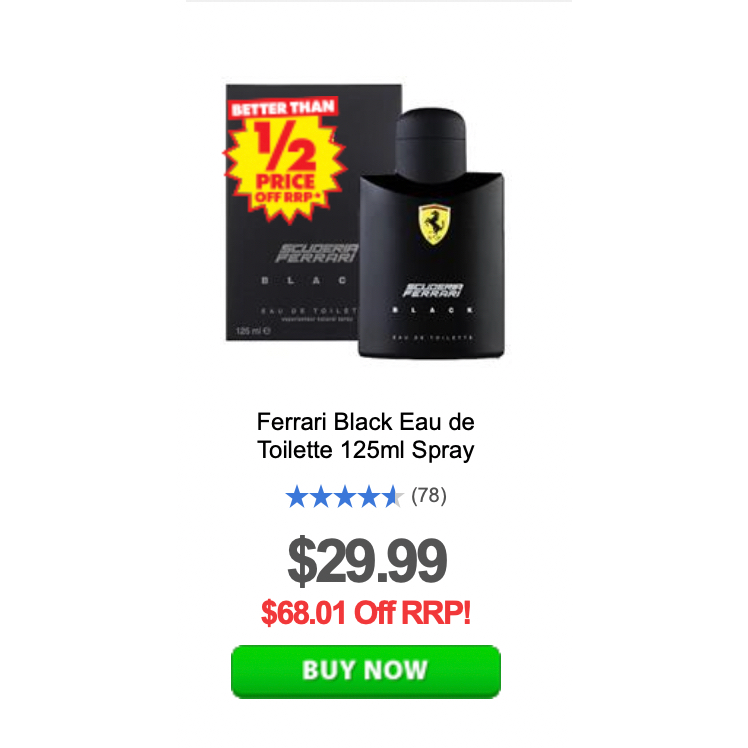Click the 125 ml label on the box
The image size is (748, 748).
[x=253, y=331]
